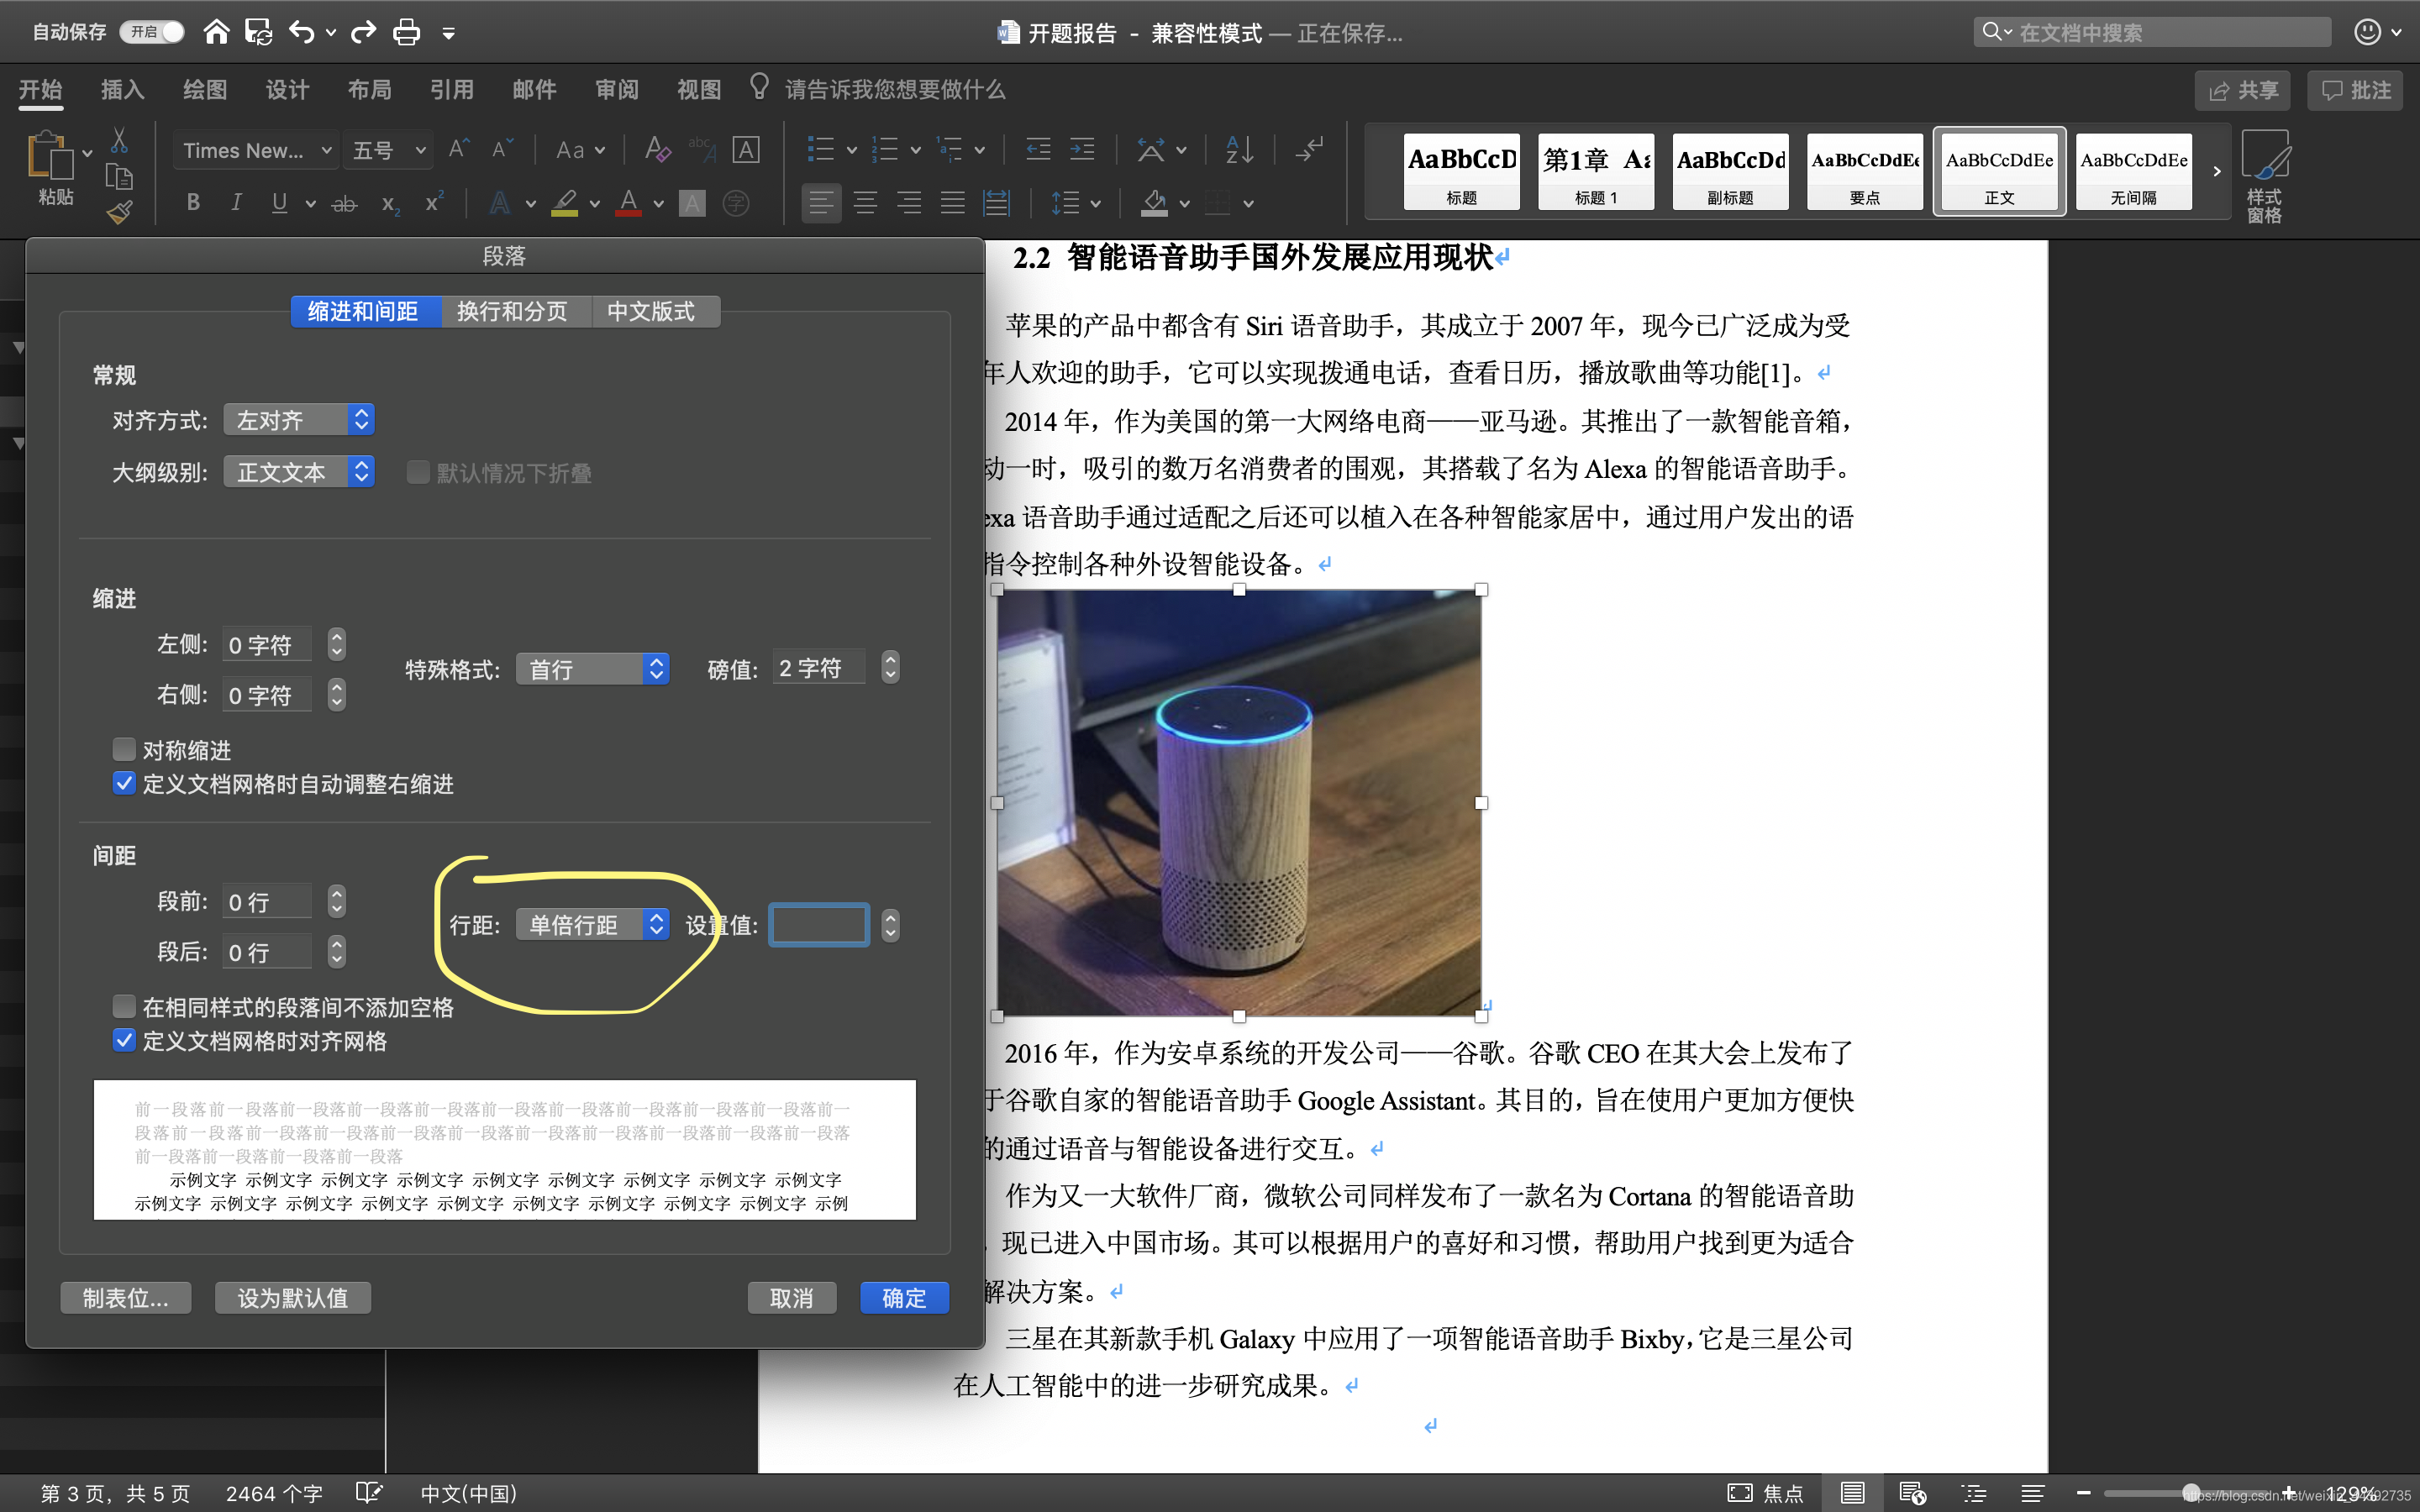2420x1512 pixels.
Task: Uncheck 定义文档网格时对齐网格 checkbox
Action: (x=124, y=1040)
